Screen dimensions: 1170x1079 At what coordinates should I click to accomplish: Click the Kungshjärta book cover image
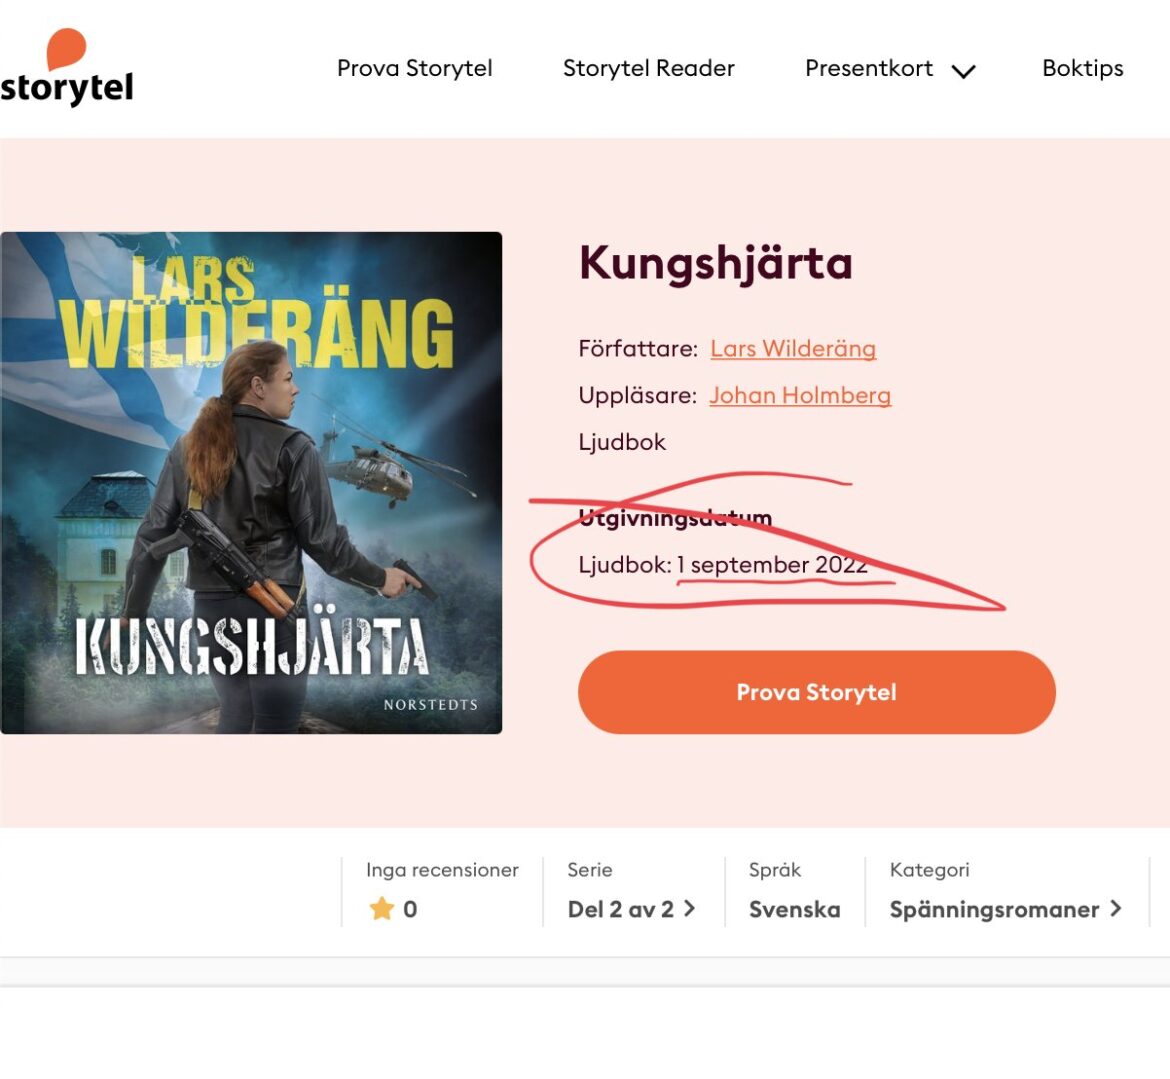coord(251,483)
